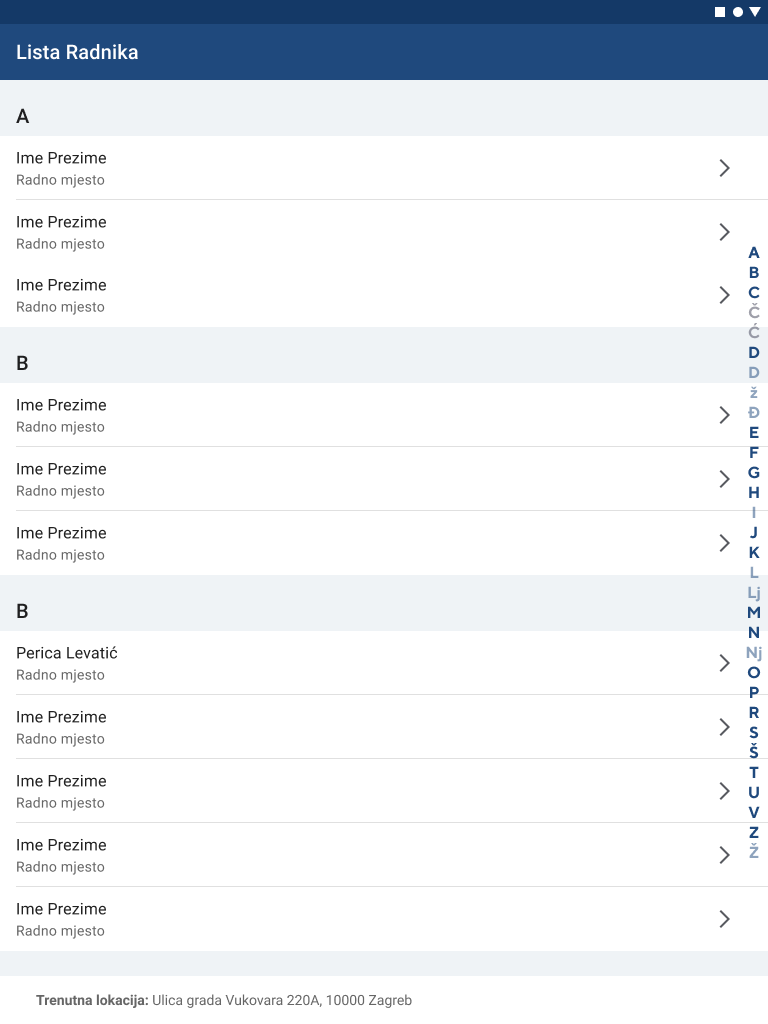The image size is (768, 1024).
Task: Select letter Š in the alphabet index
Action: click(754, 752)
